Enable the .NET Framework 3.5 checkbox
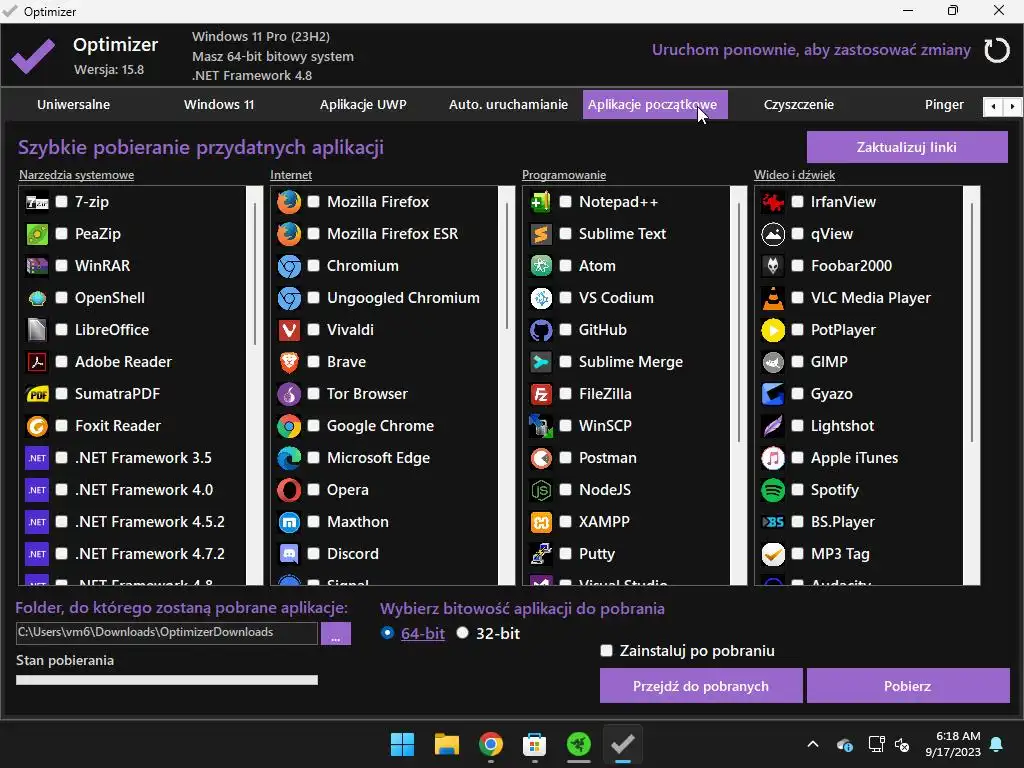 61,457
